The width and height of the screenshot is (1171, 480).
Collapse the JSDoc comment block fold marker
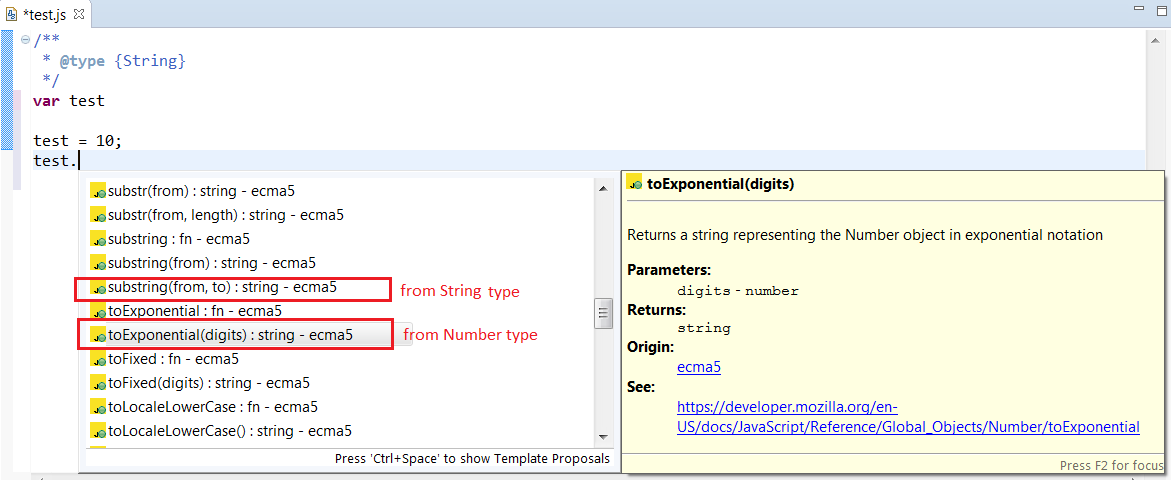(x=25, y=39)
